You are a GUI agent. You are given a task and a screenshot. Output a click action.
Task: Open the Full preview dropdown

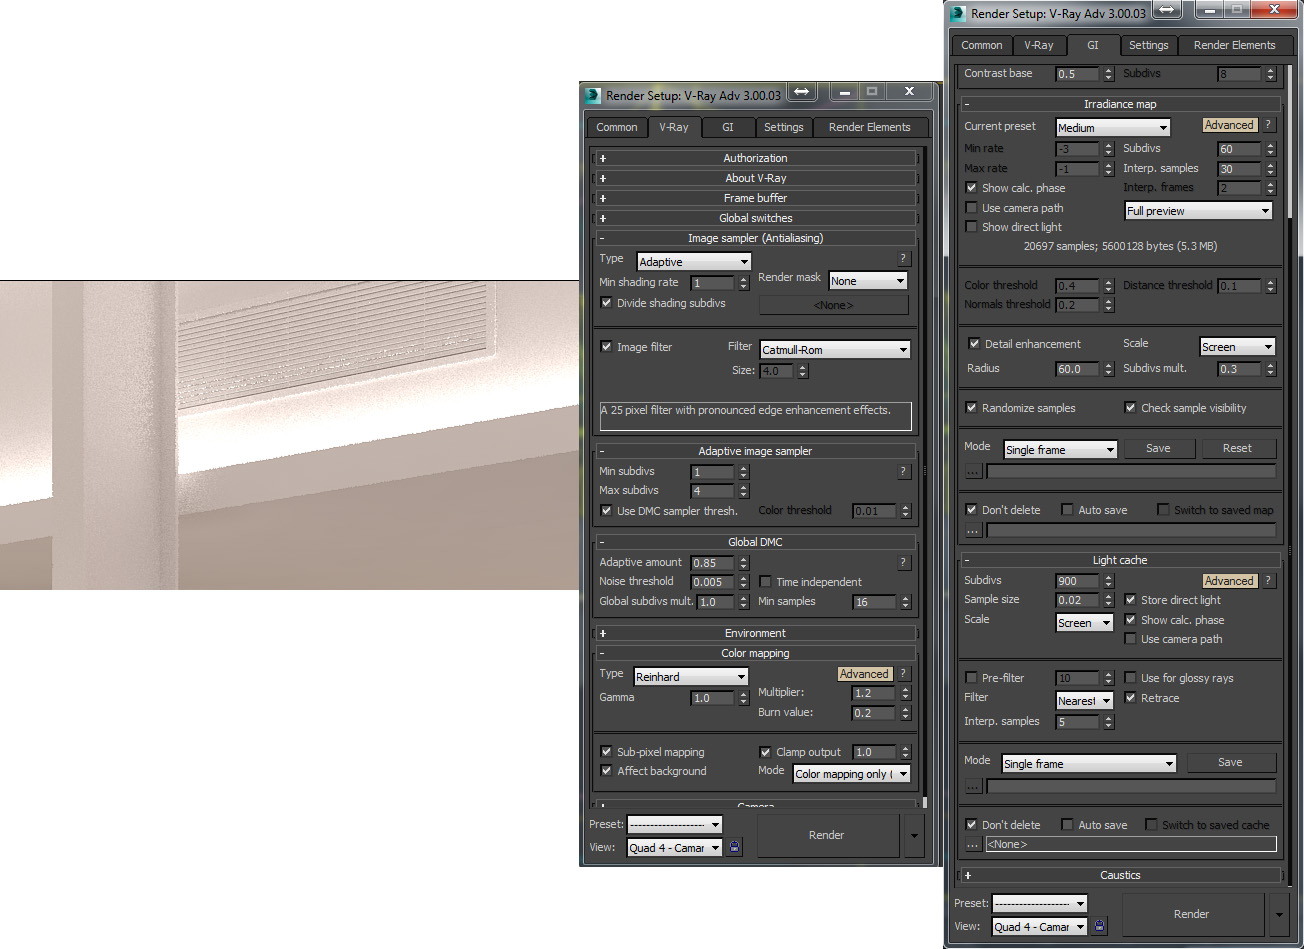coord(1199,211)
